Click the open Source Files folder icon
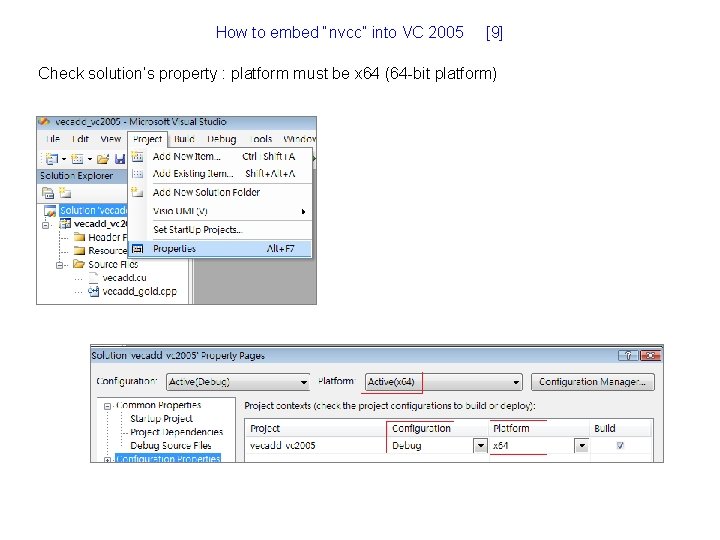 79,264
